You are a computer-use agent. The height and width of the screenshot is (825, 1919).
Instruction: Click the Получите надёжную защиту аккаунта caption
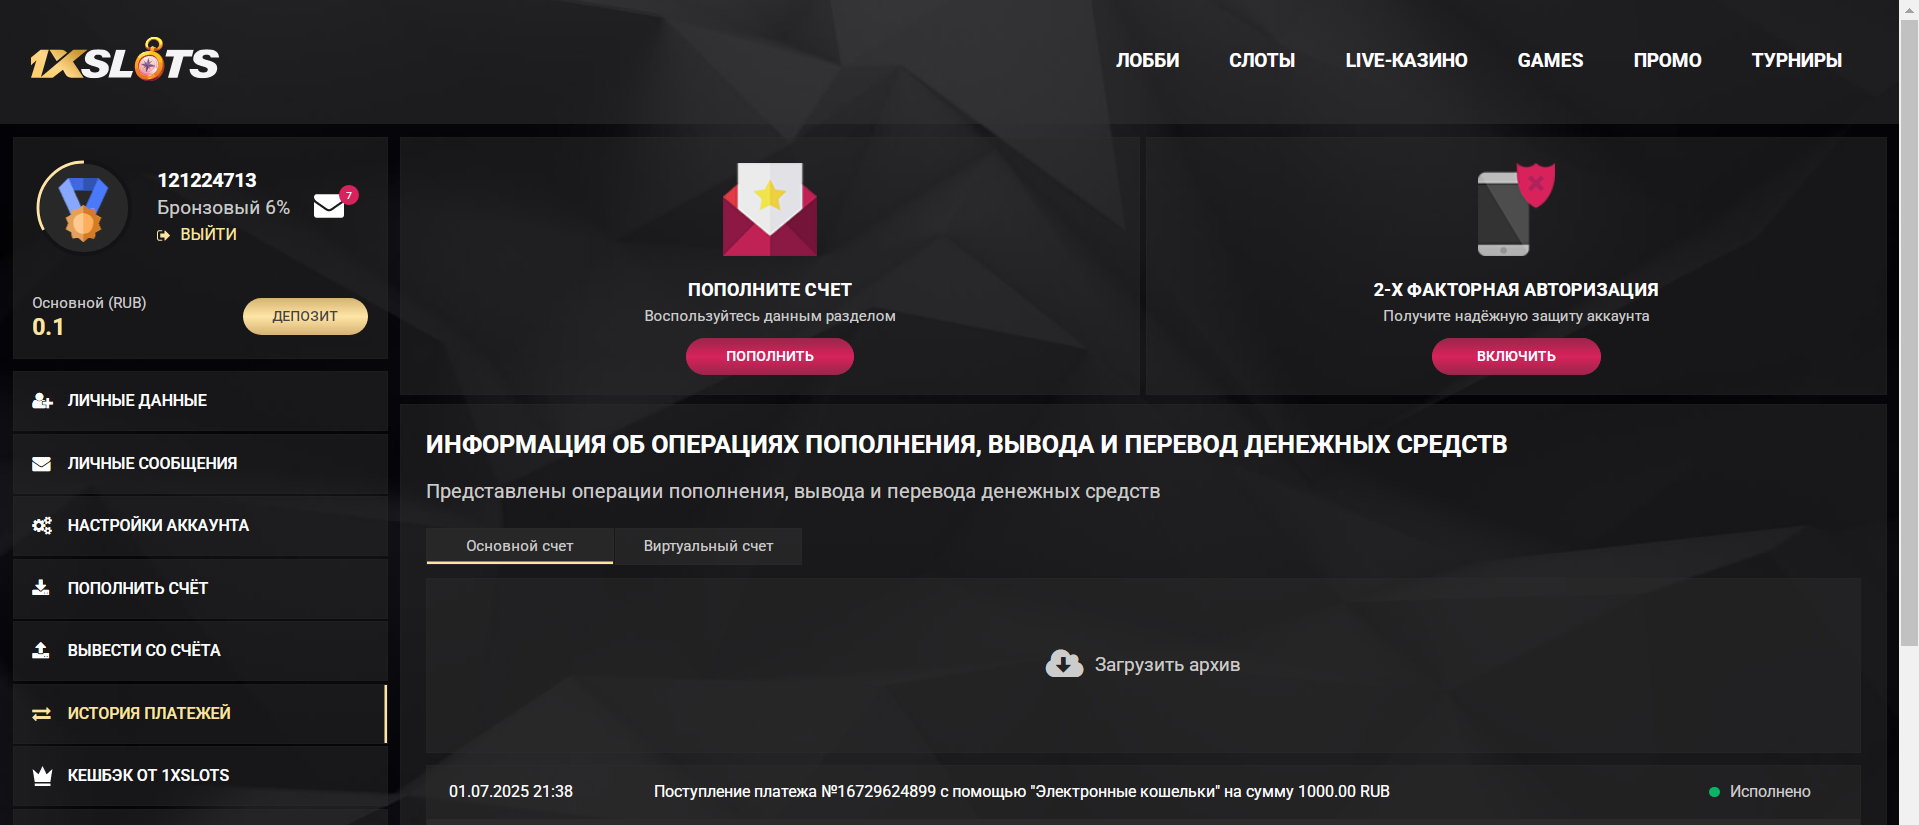[1516, 316]
